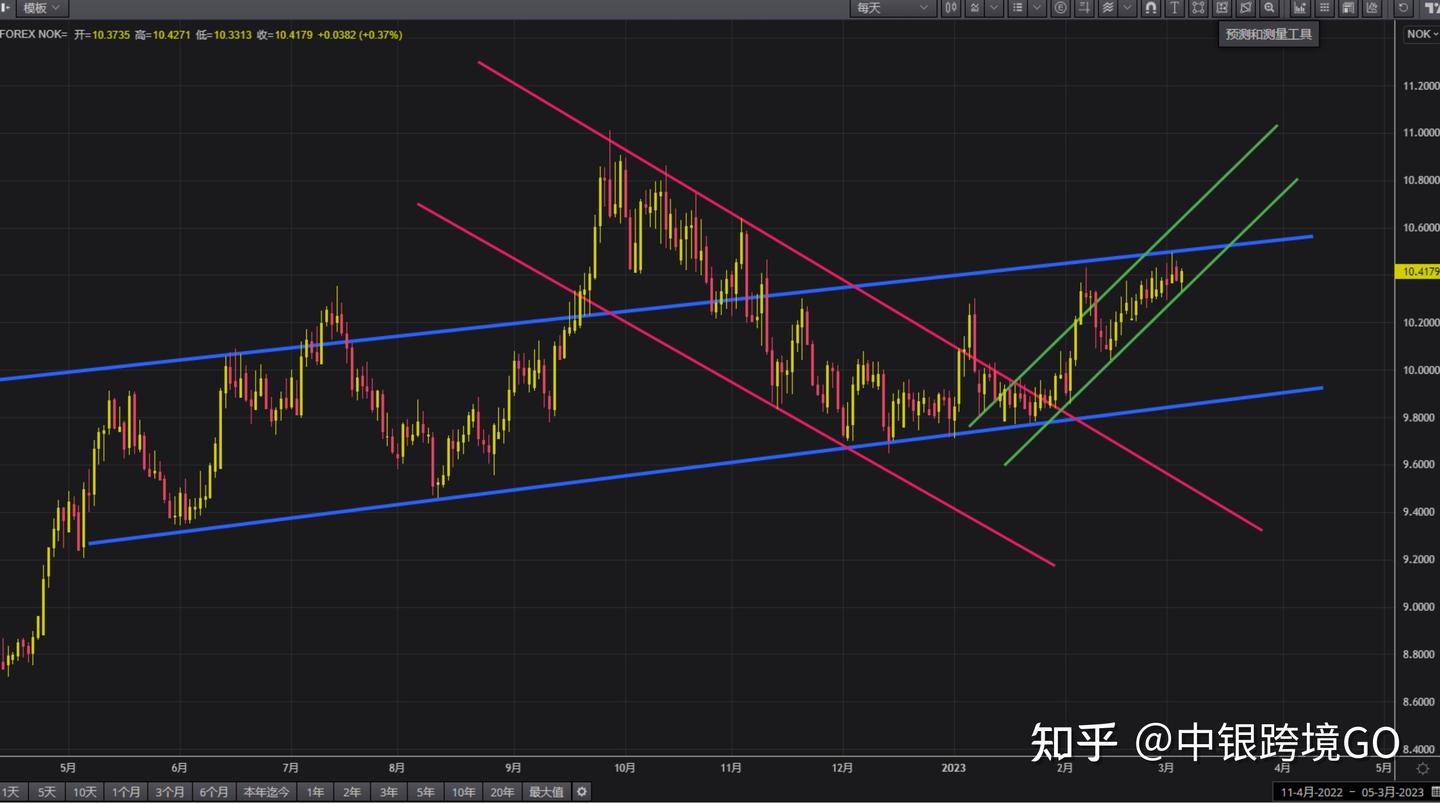Select the shape nodes drawing tool
This screenshot has height=803, width=1440.
coord(1198,8)
